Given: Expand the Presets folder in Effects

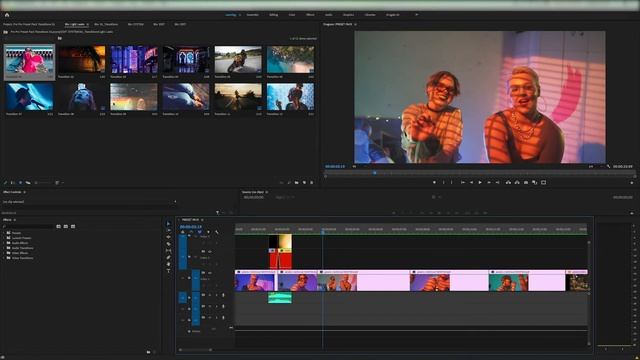Looking at the screenshot, I should click(4, 233).
